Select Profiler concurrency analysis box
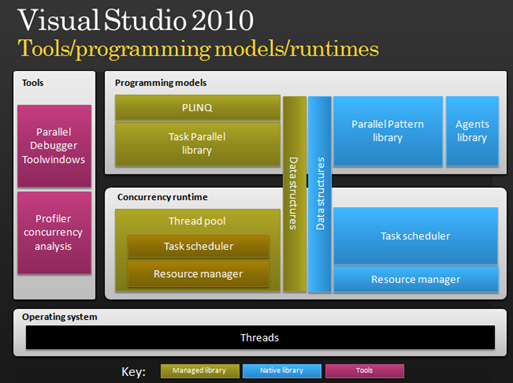The width and height of the screenshot is (513, 383). pos(54,233)
